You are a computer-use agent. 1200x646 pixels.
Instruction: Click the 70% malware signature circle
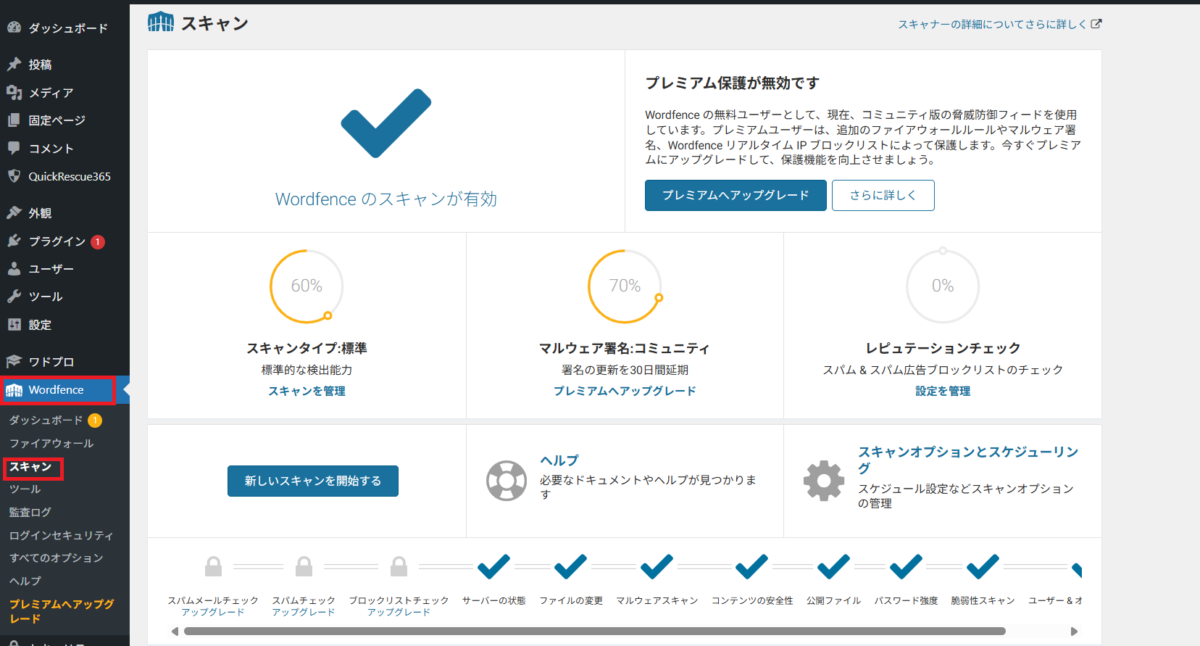[624, 286]
